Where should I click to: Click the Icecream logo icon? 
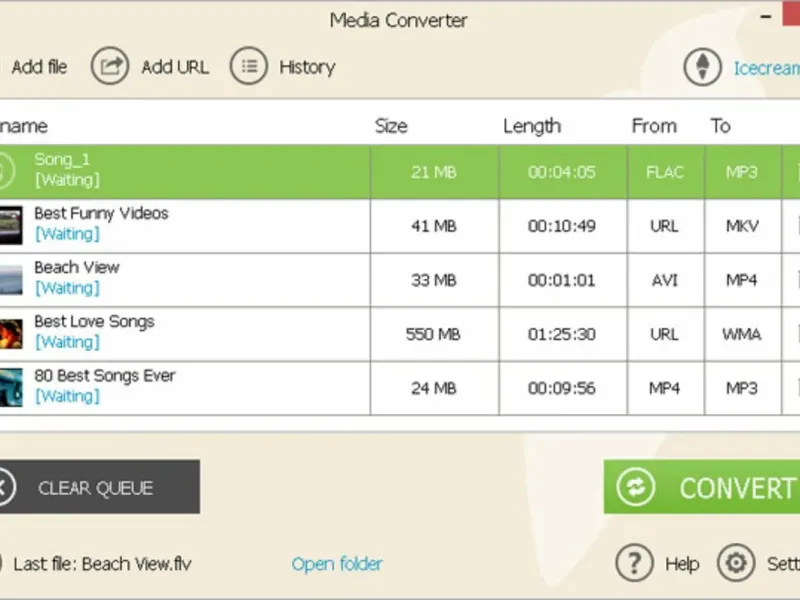coord(702,67)
